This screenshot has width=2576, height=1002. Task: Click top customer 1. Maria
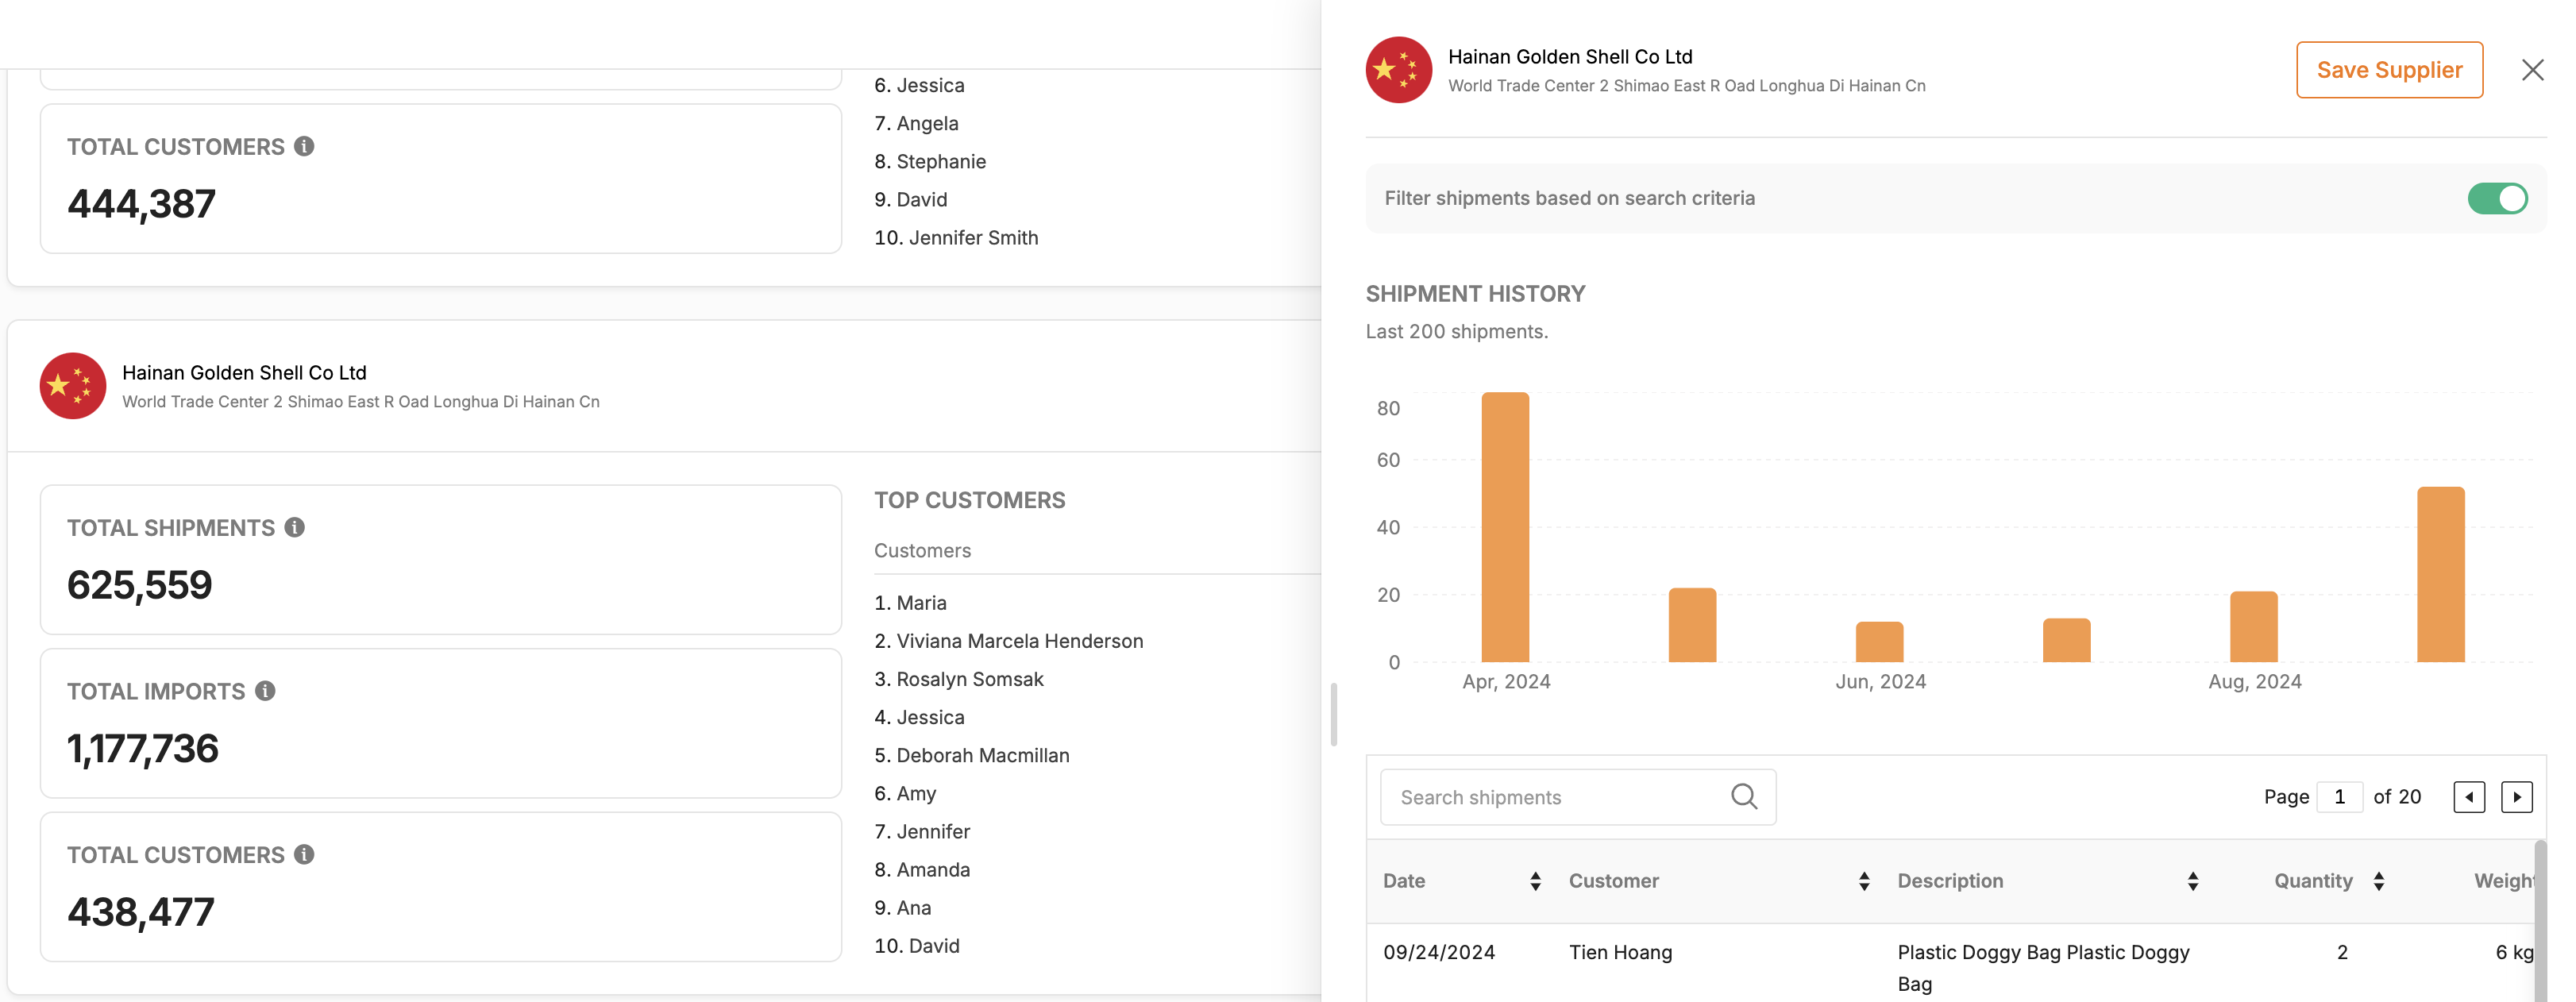(x=910, y=603)
